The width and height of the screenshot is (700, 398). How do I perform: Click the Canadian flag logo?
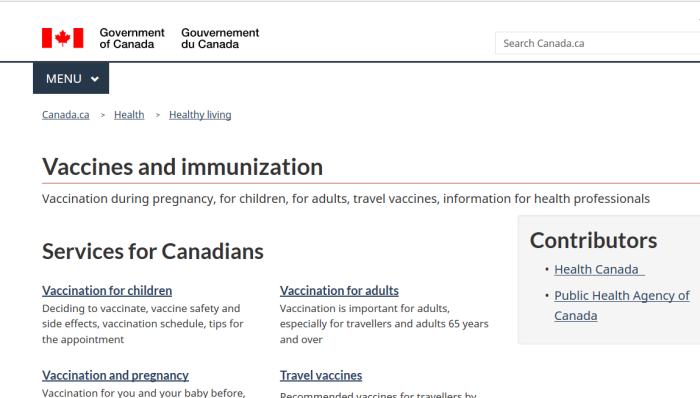(x=62, y=38)
